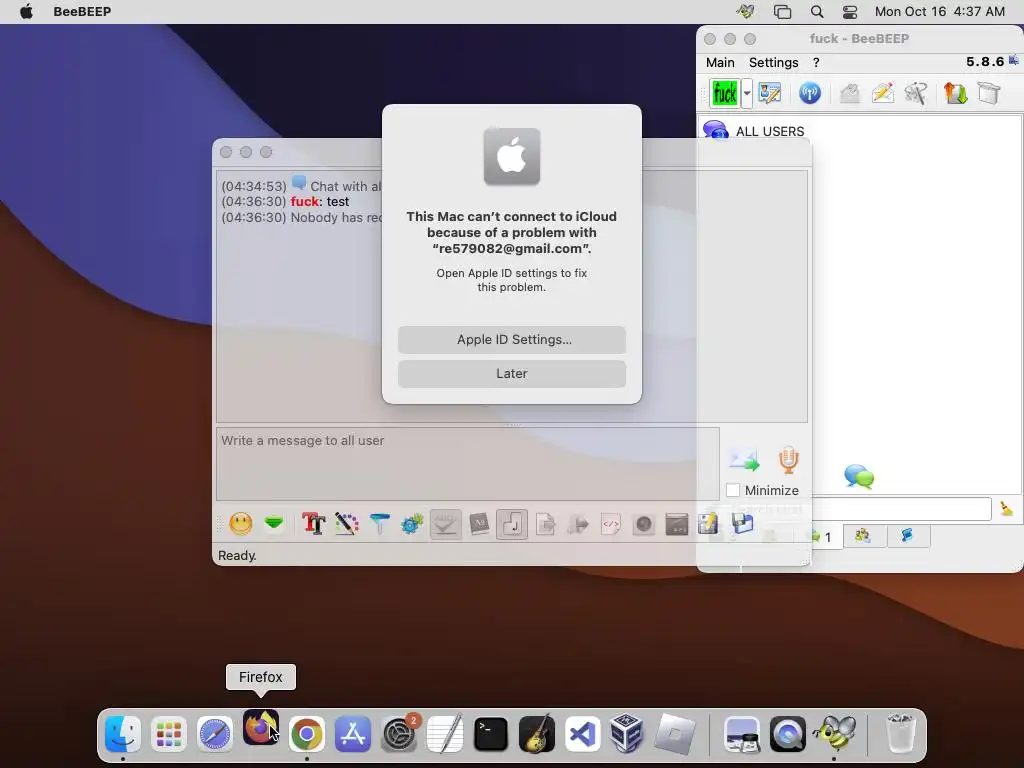The height and width of the screenshot is (768, 1024).
Task: Open Terminal from the Dock
Action: [x=490, y=734]
